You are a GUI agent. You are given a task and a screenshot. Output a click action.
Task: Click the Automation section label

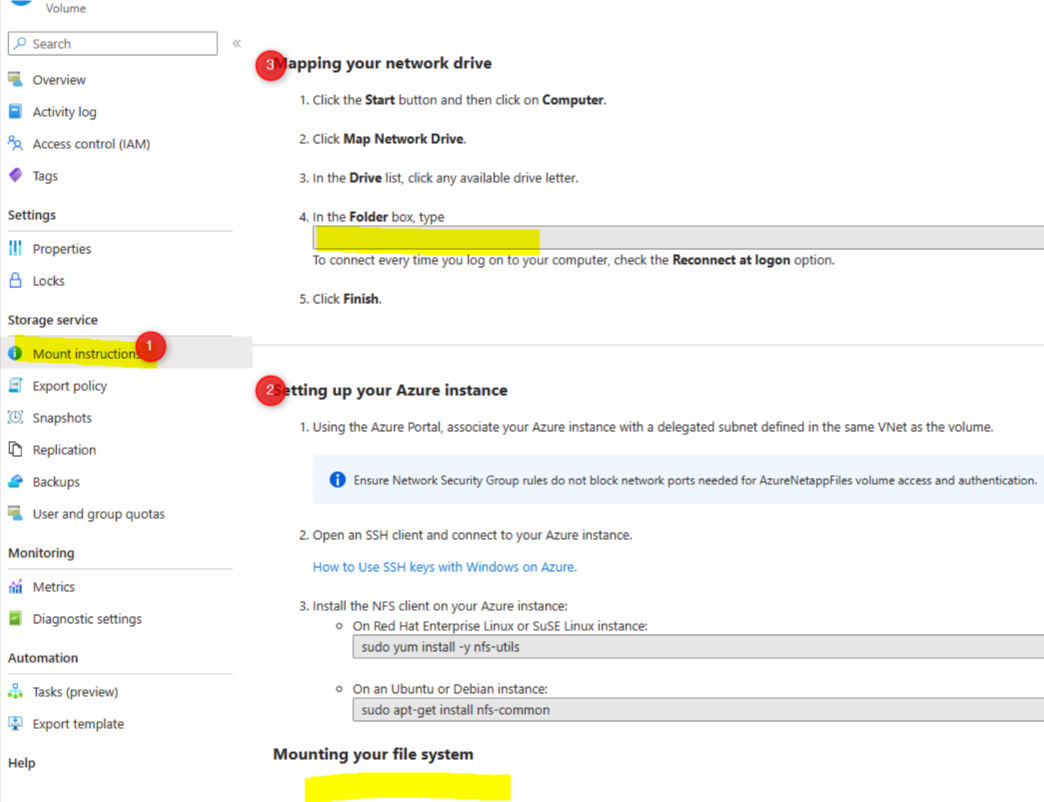tap(43, 658)
